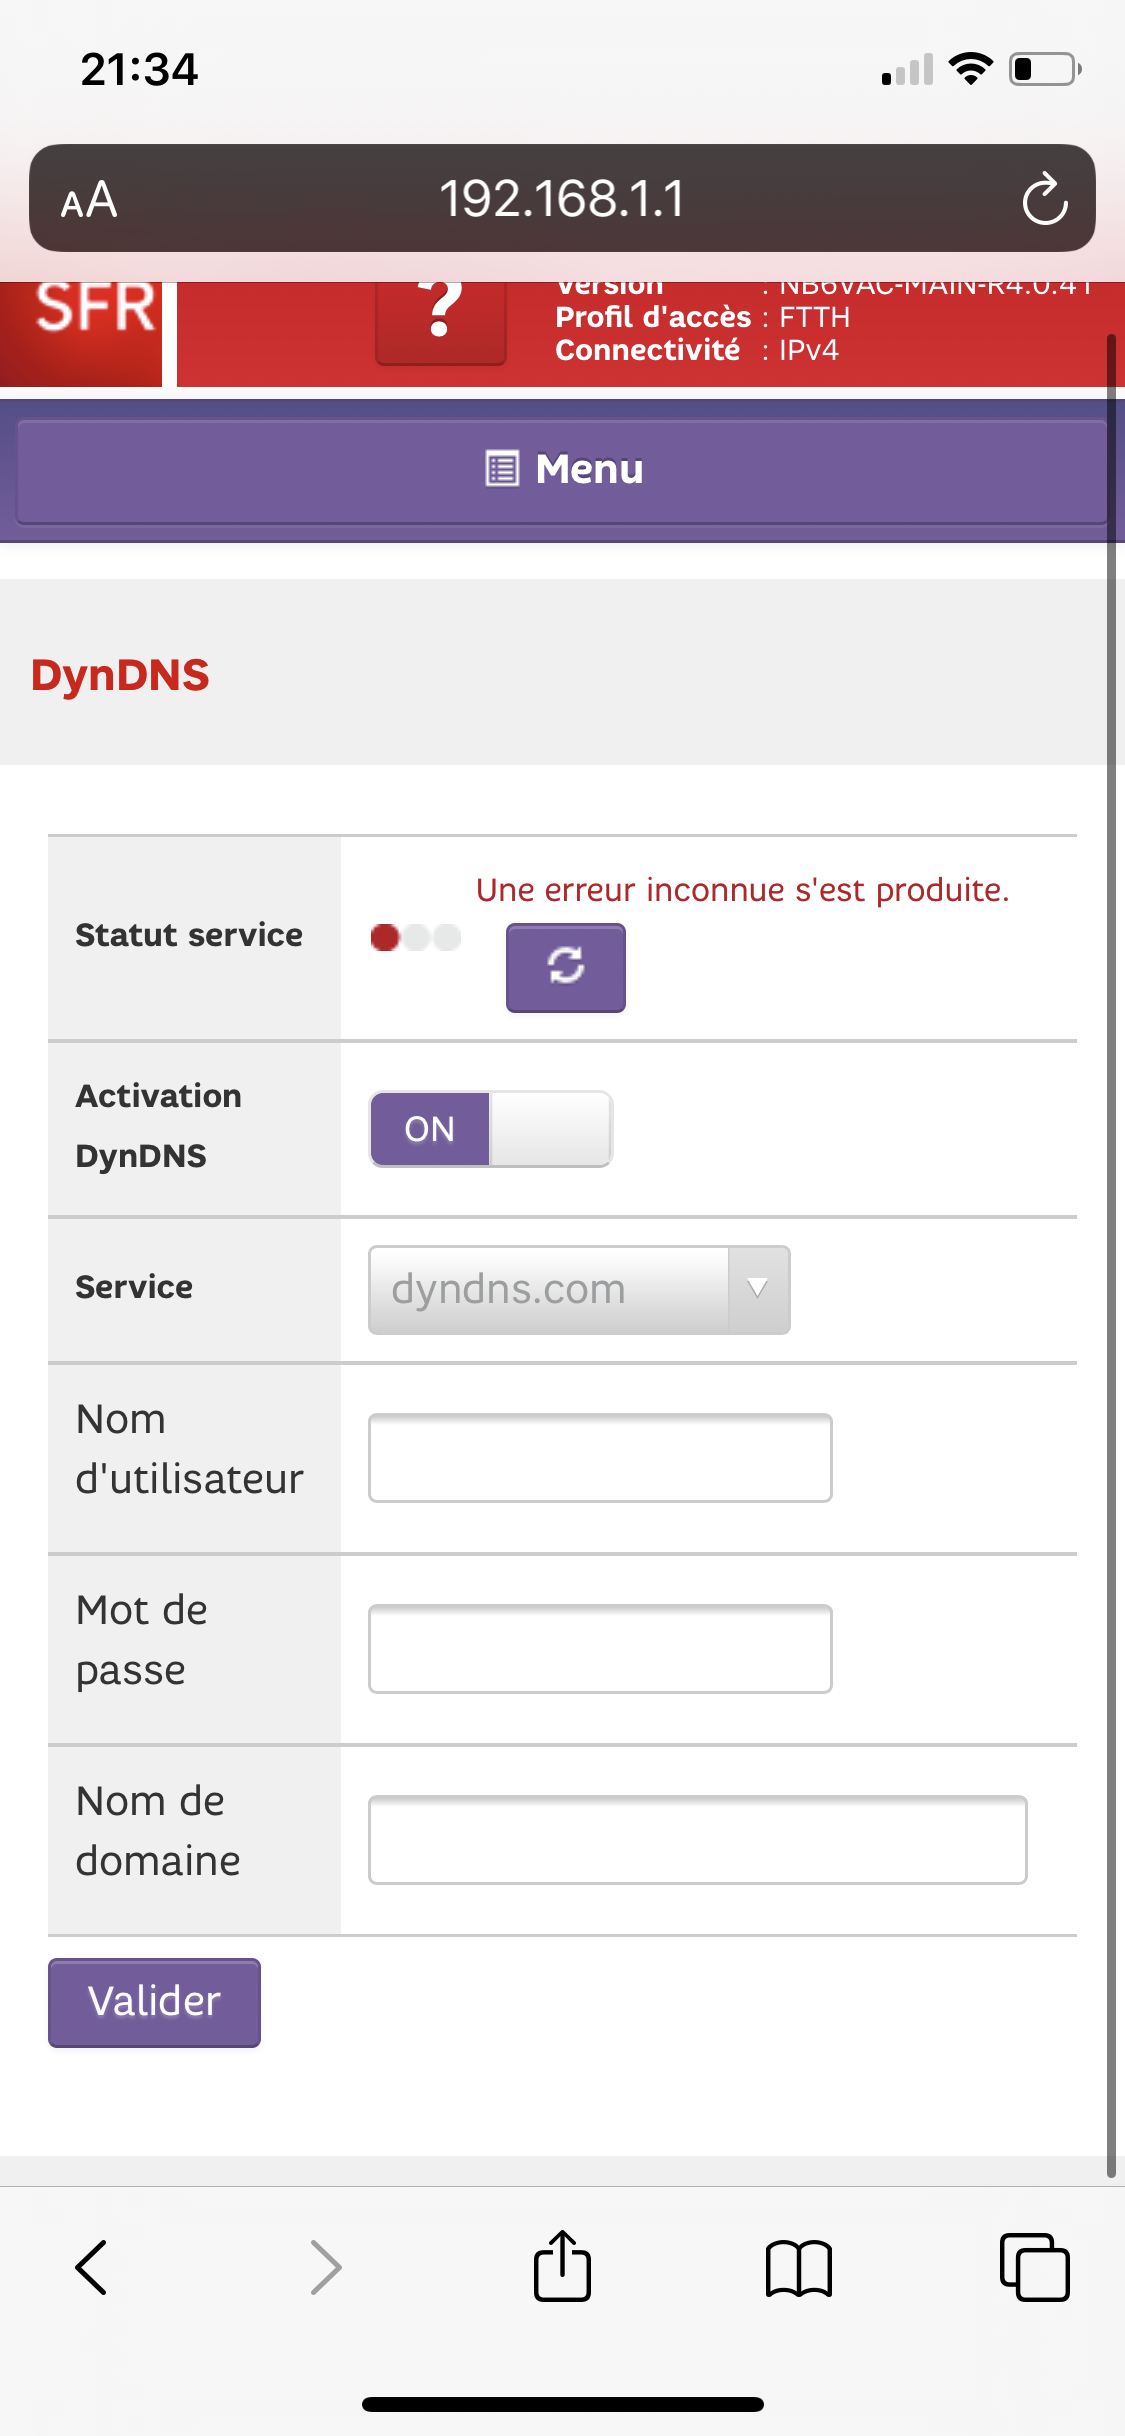Image resolution: width=1125 pixels, height=2436 pixels.
Task: Go back to the previous page
Action: tap(91, 2267)
